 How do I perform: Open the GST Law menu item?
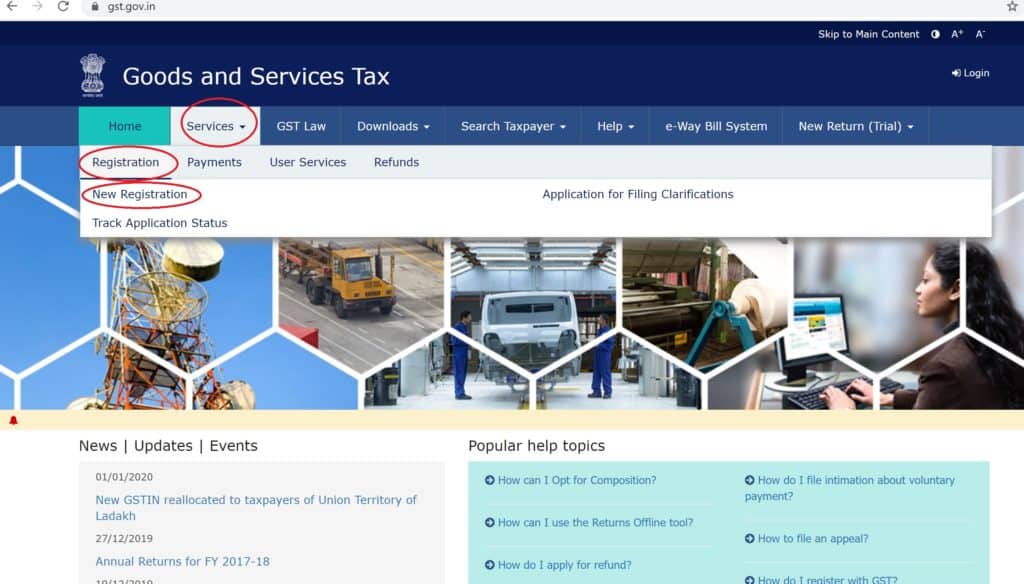point(301,126)
